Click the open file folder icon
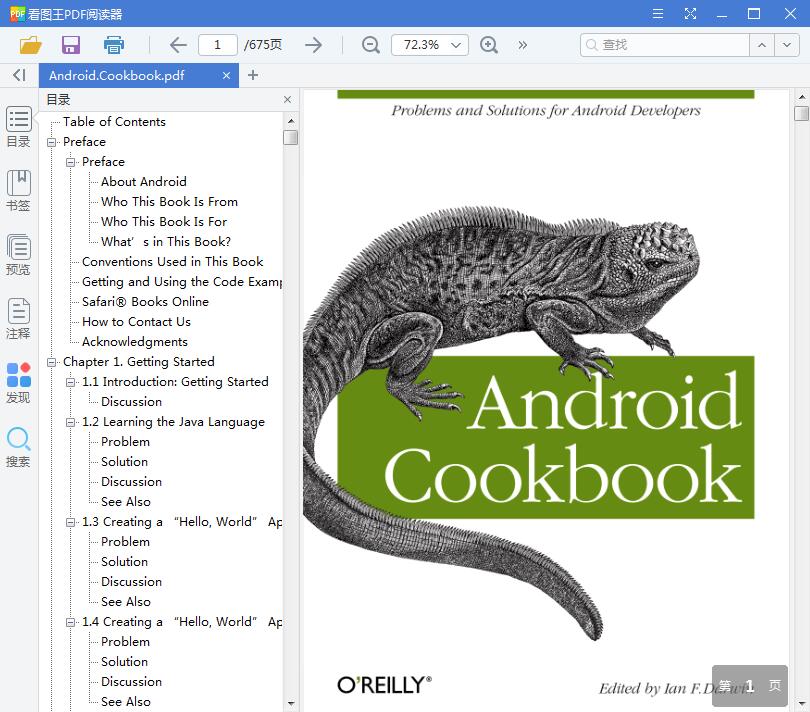 (30, 45)
